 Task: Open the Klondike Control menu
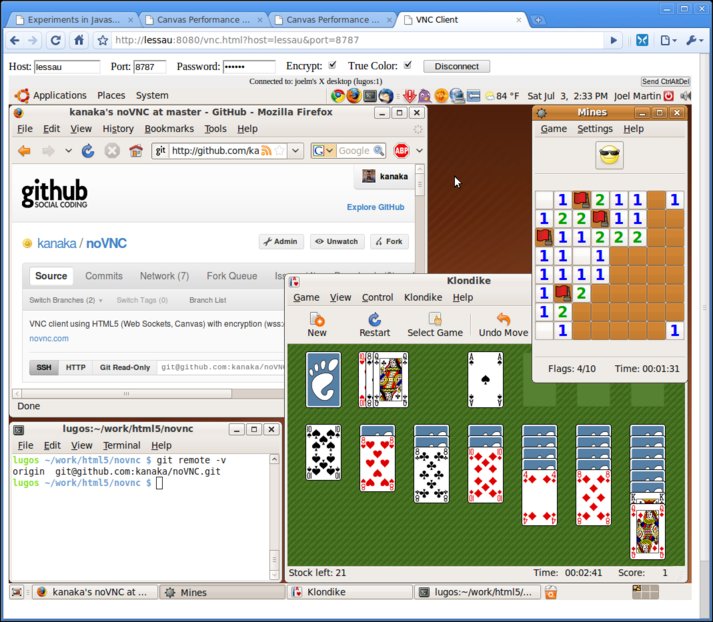click(x=377, y=297)
